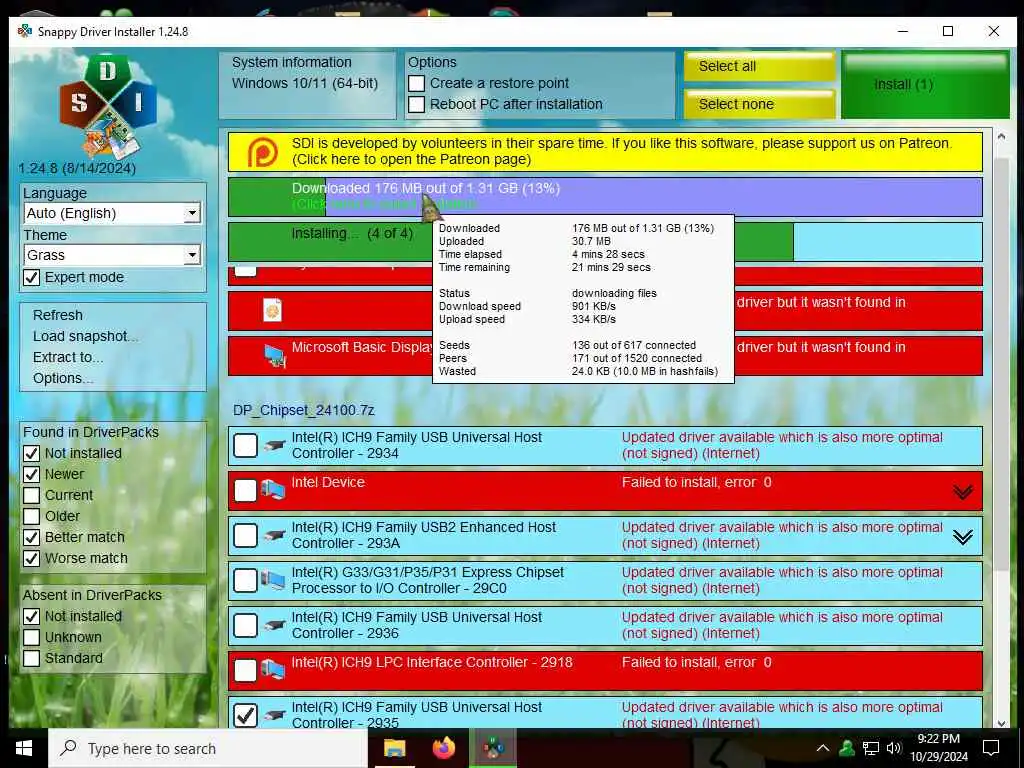Click the Installing 4 of 4 progress bar
Viewport: 1024px width, 768px height.
click(605, 242)
